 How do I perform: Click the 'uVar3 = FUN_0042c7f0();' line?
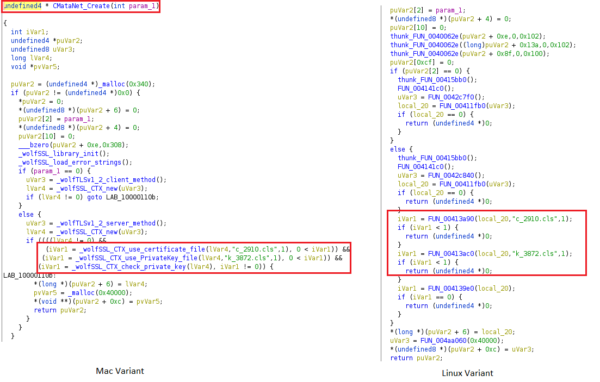pos(441,97)
